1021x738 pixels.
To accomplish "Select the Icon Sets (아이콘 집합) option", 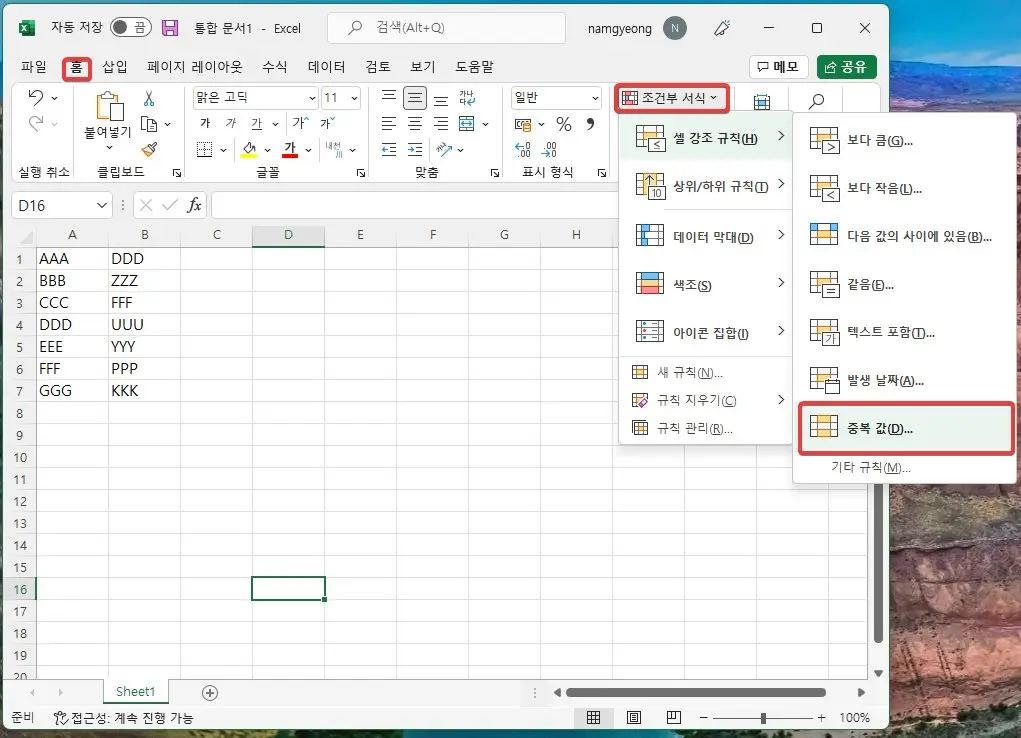I will [x=707, y=331].
